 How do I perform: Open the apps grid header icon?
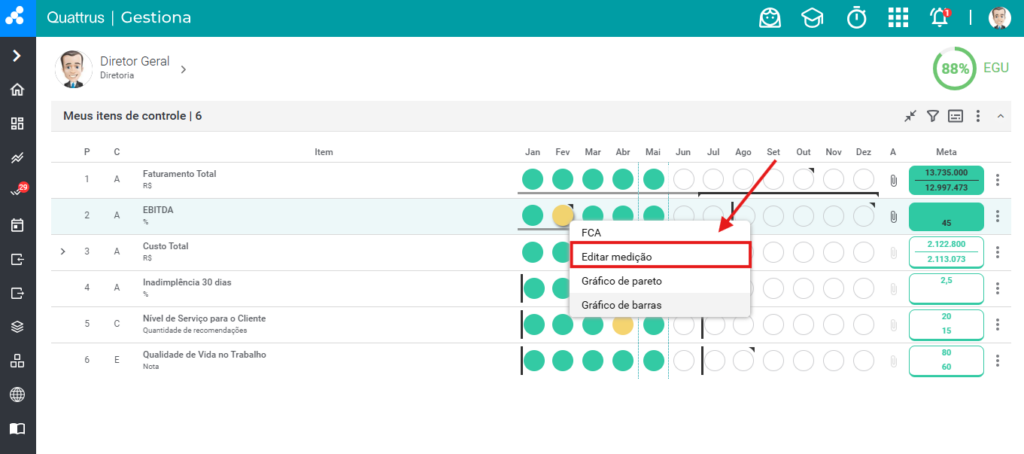[x=898, y=18]
